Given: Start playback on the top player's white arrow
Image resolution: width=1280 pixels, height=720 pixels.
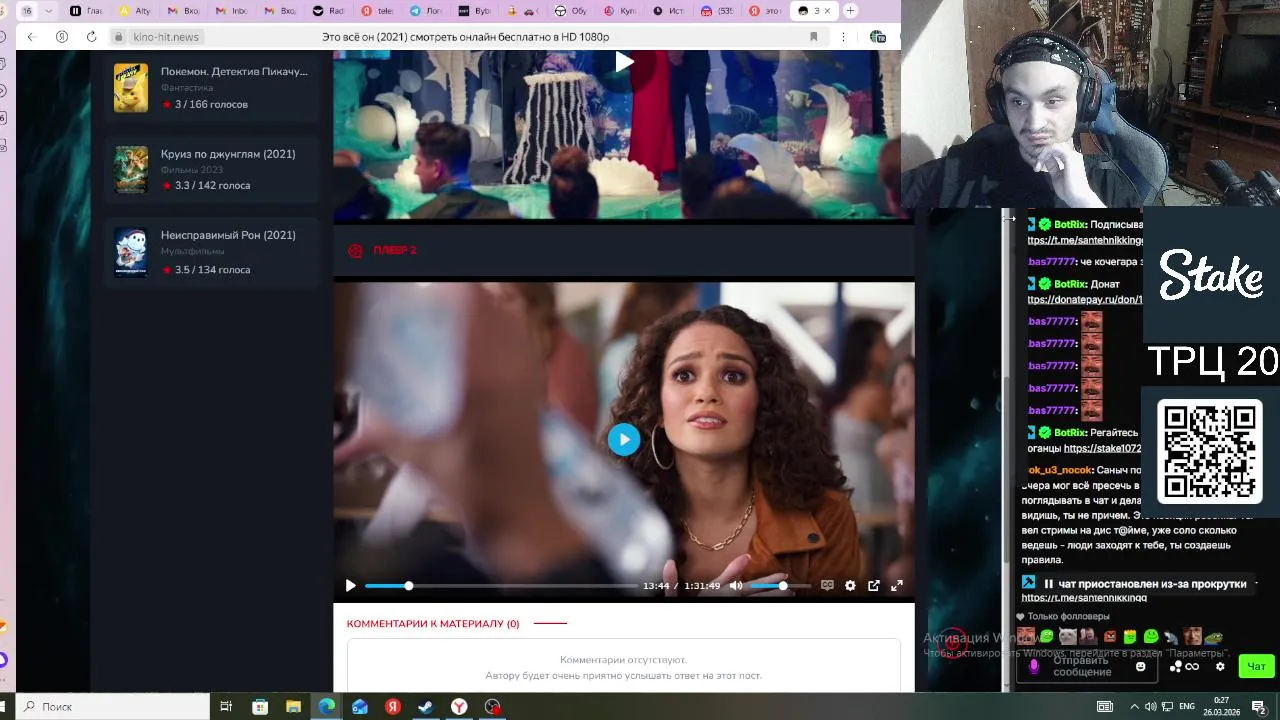Looking at the screenshot, I should pyautogui.click(x=624, y=62).
